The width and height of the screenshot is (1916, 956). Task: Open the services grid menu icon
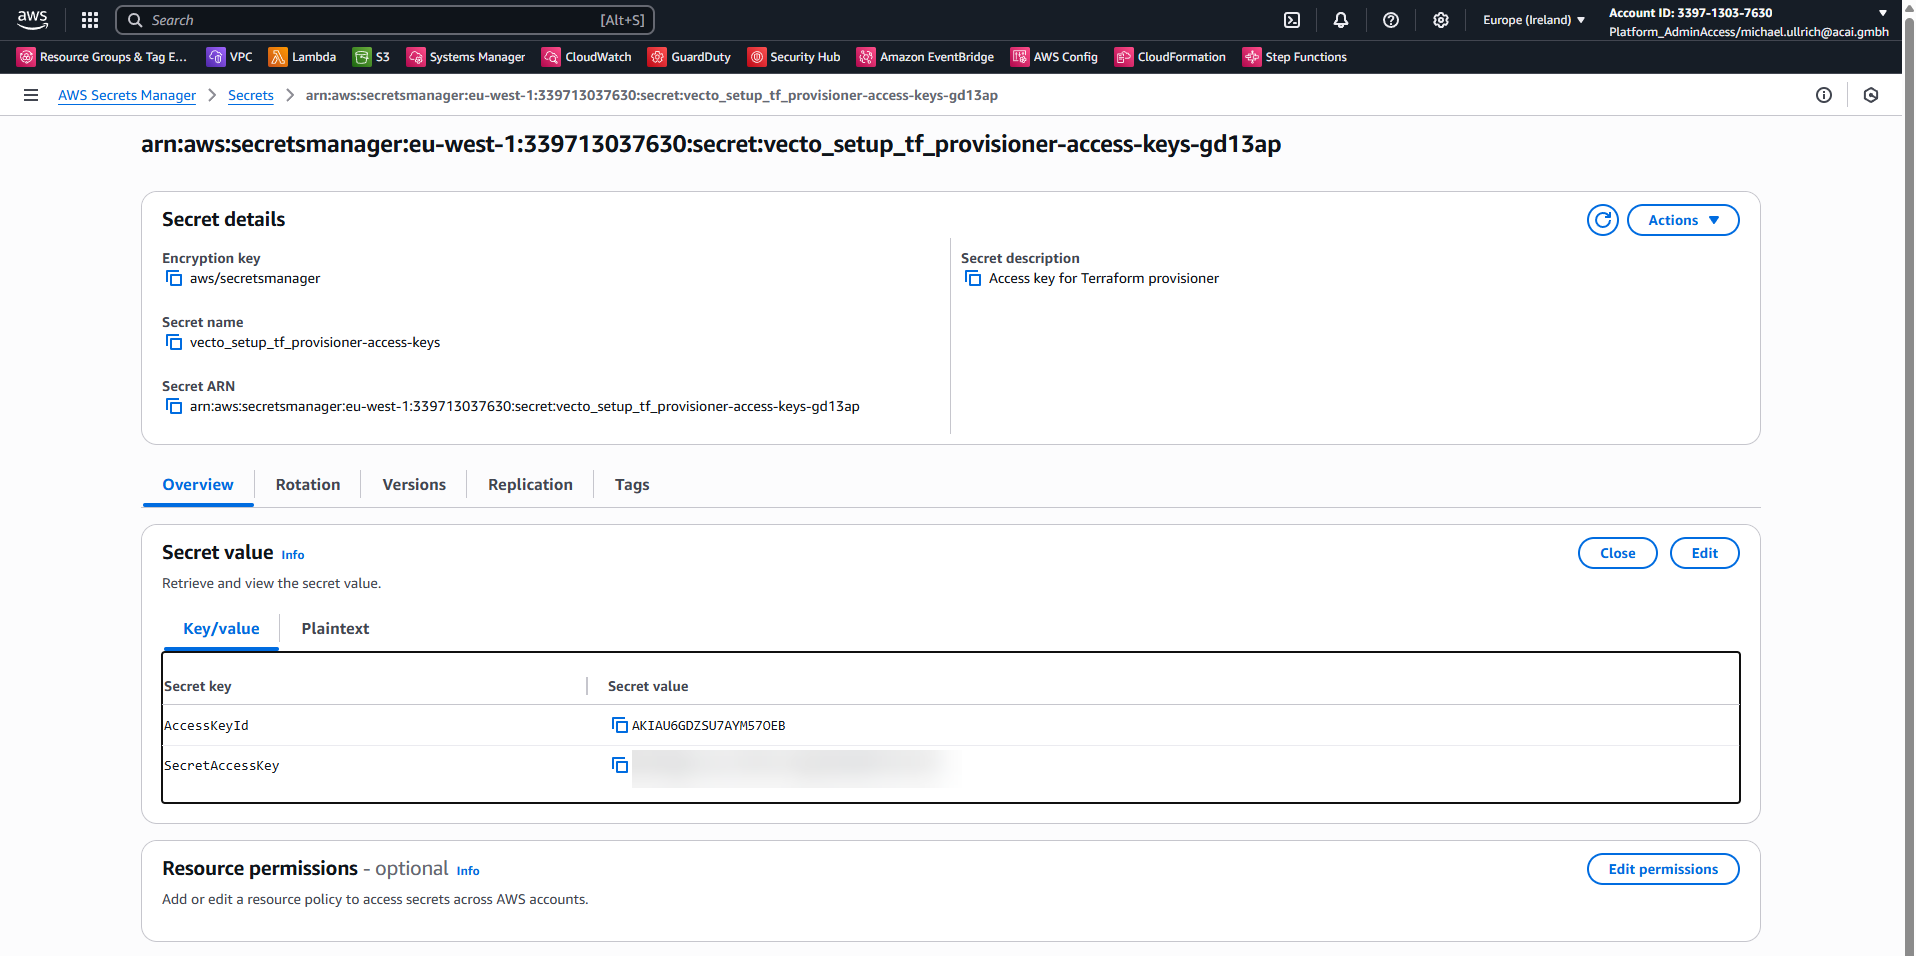90,20
